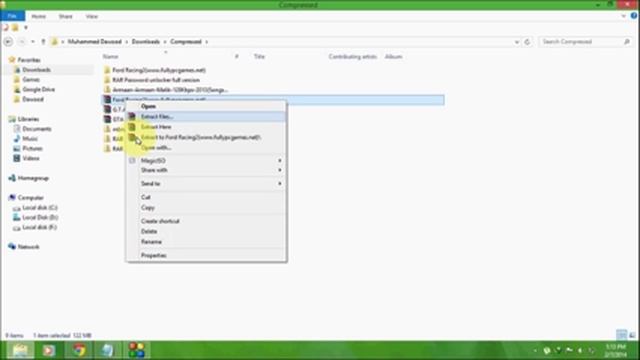Switch to details view layout

621,335
